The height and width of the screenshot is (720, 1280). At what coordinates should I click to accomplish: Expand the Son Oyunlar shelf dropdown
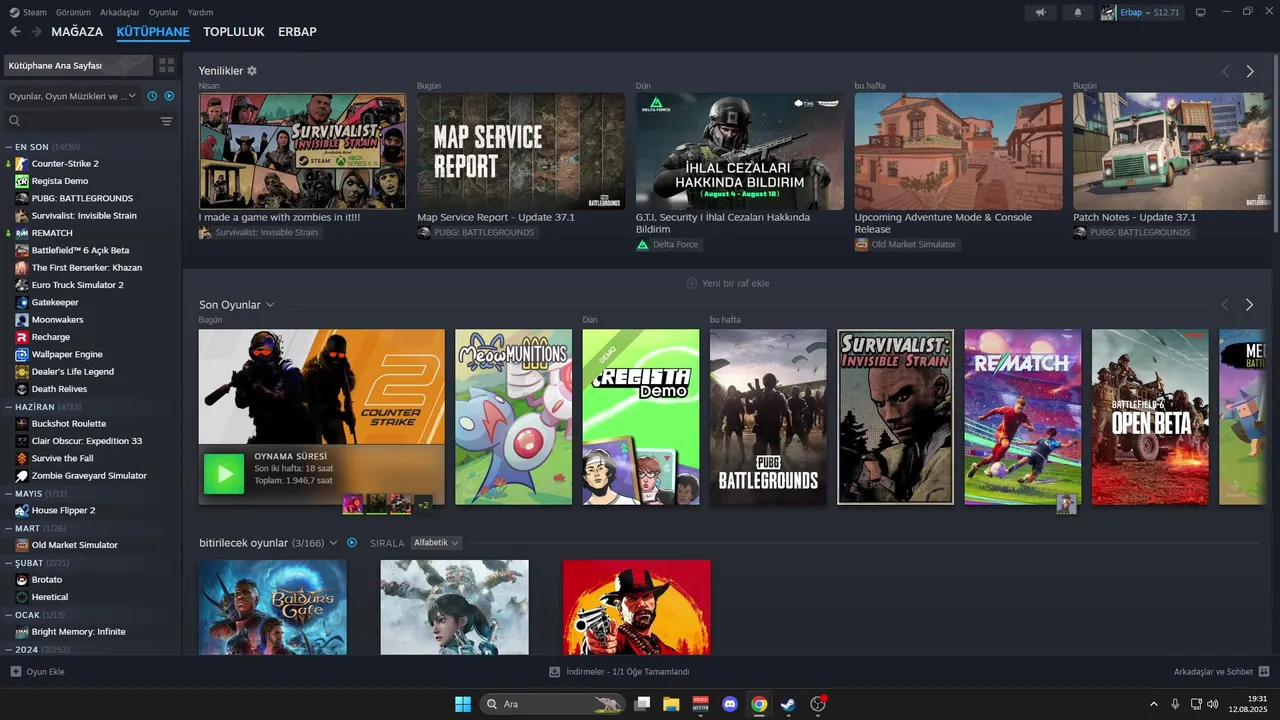pyautogui.click(x=270, y=305)
